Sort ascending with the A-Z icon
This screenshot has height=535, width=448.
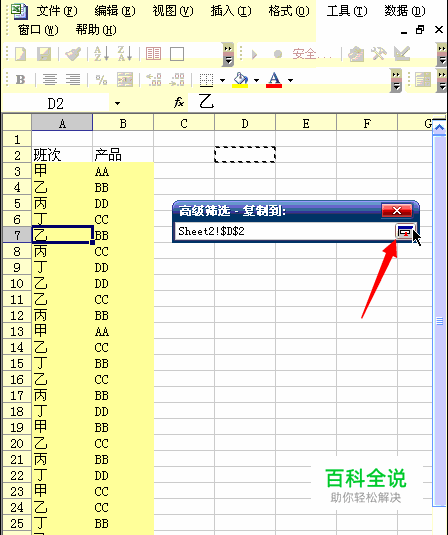click(101, 54)
